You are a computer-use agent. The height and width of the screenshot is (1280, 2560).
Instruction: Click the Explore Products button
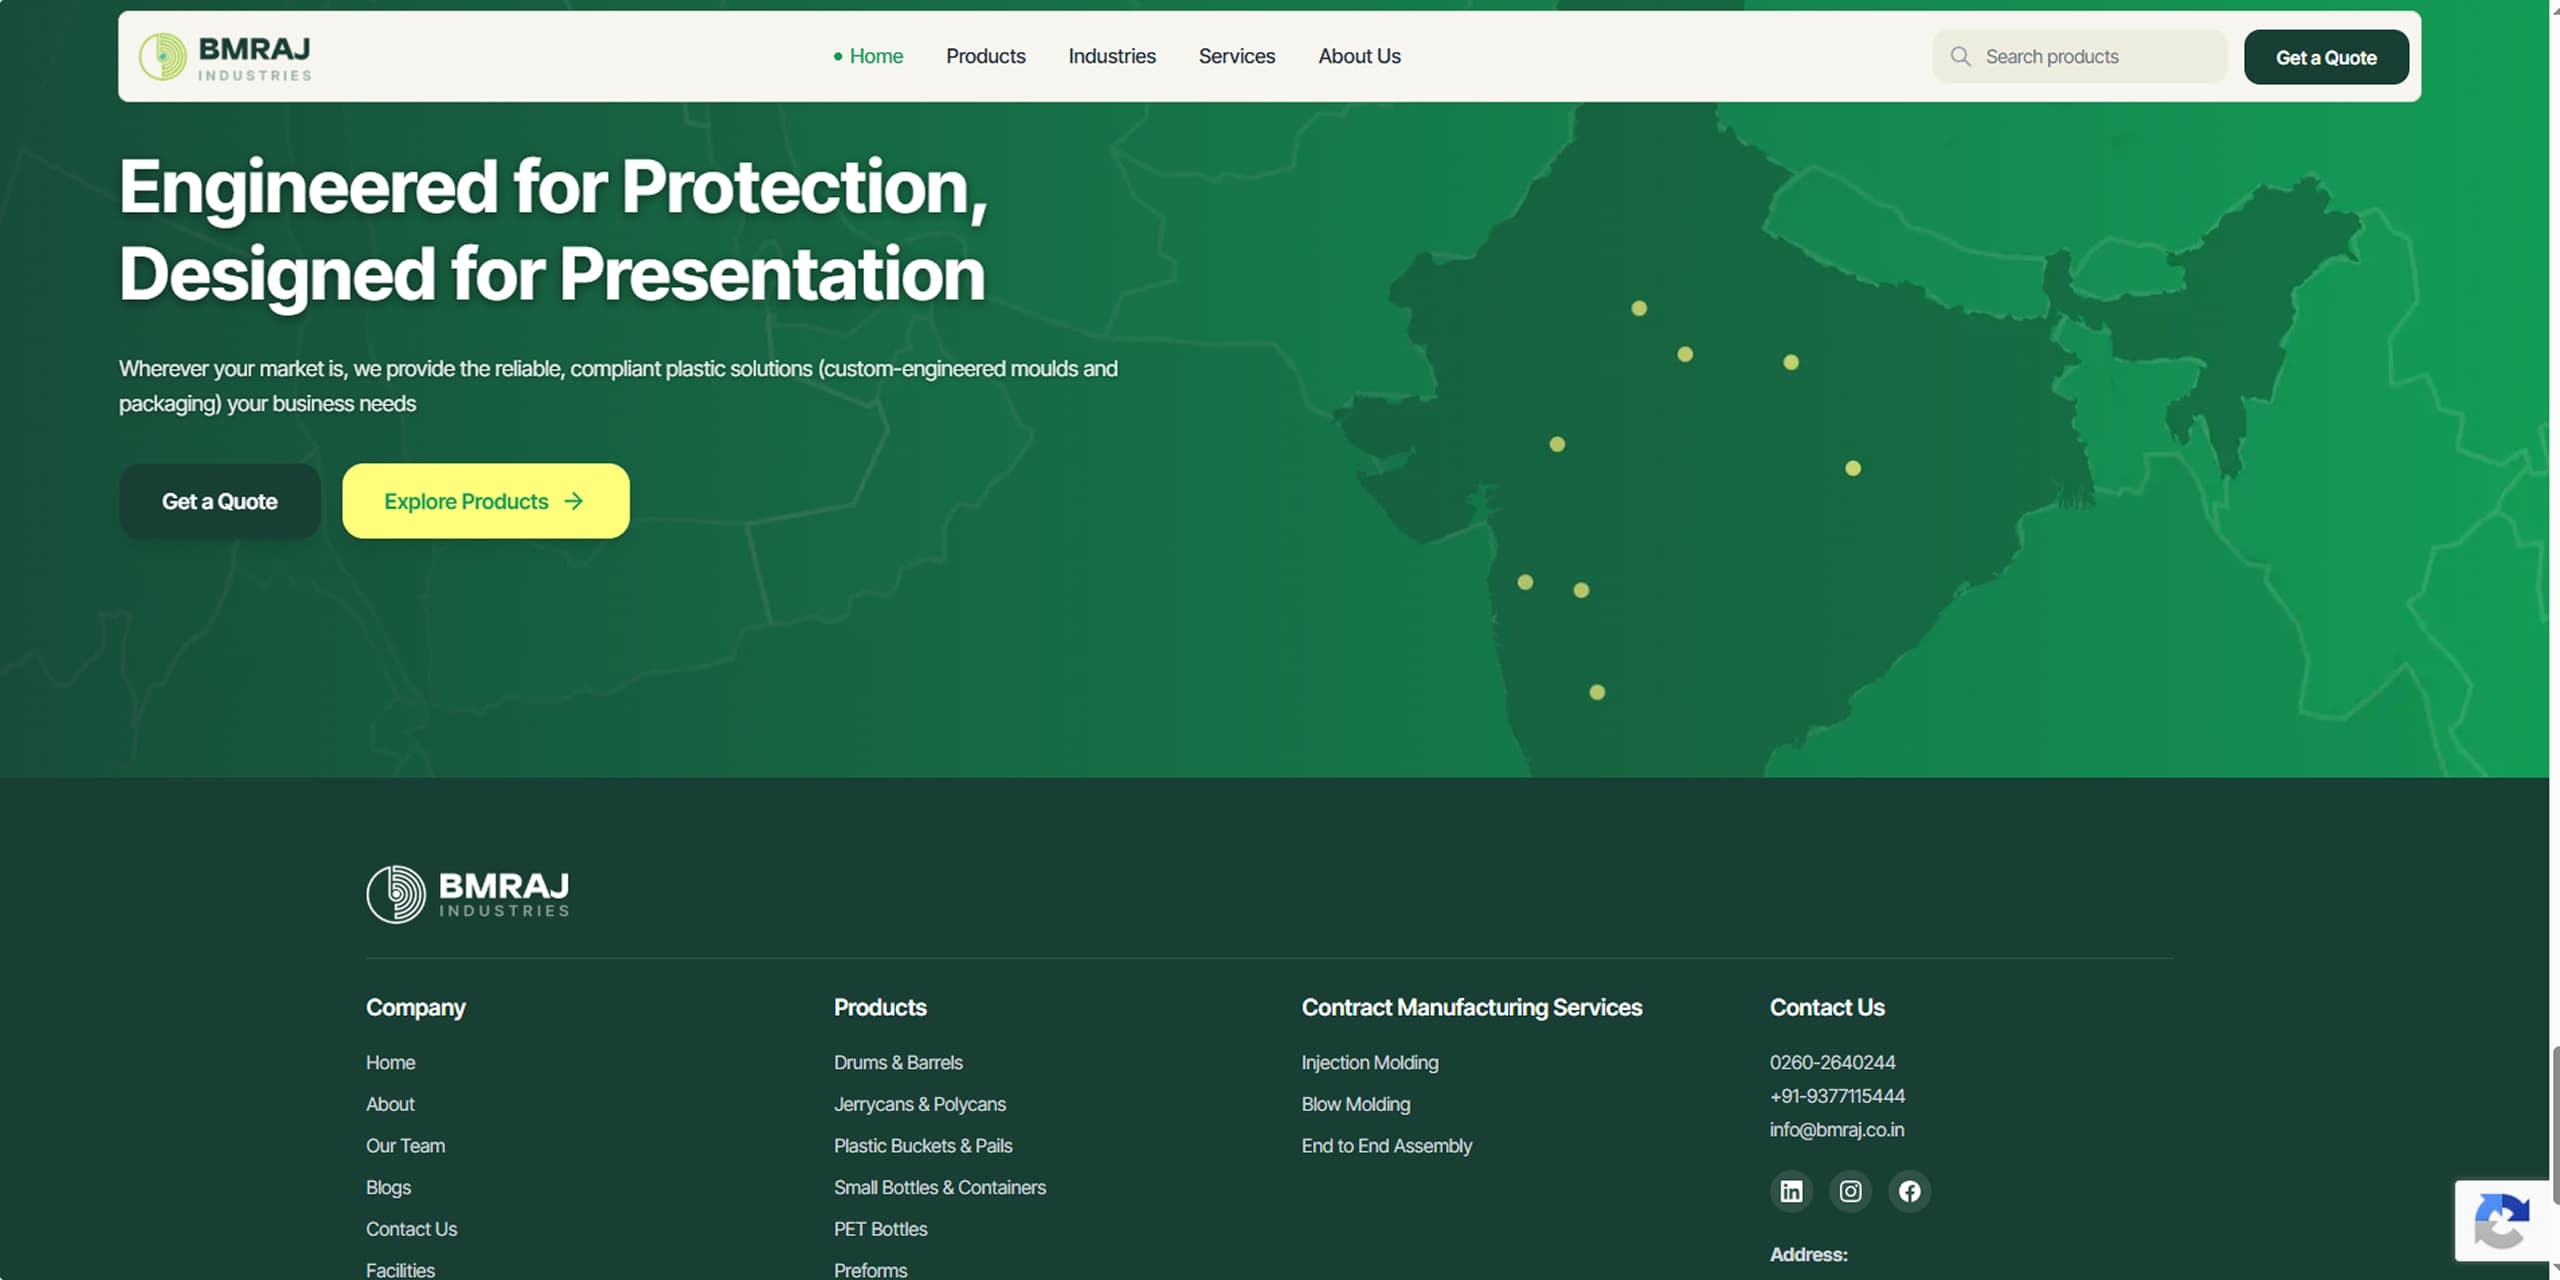pos(486,501)
